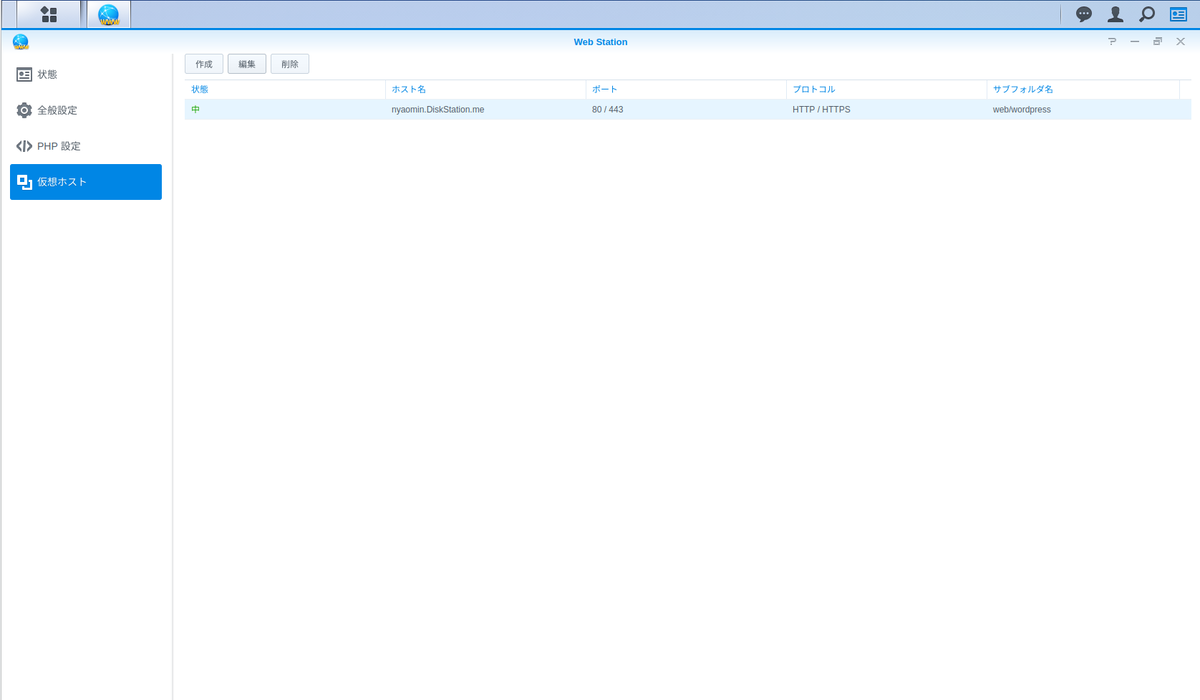Click the green status indicator in the row
The image size is (1200, 700).
[196, 110]
